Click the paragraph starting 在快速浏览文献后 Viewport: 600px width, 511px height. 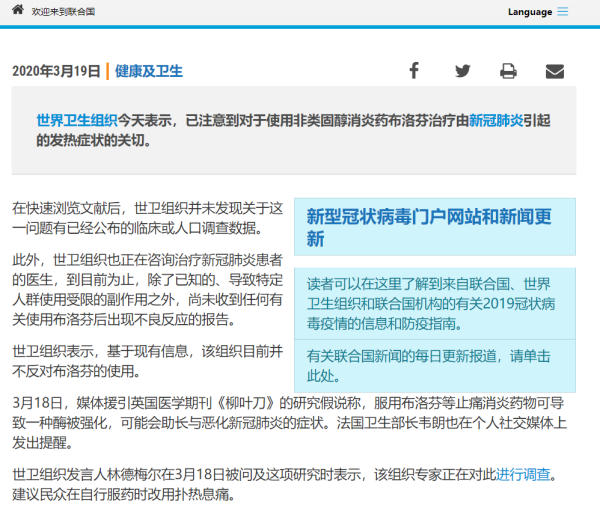click(x=148, y=218)
